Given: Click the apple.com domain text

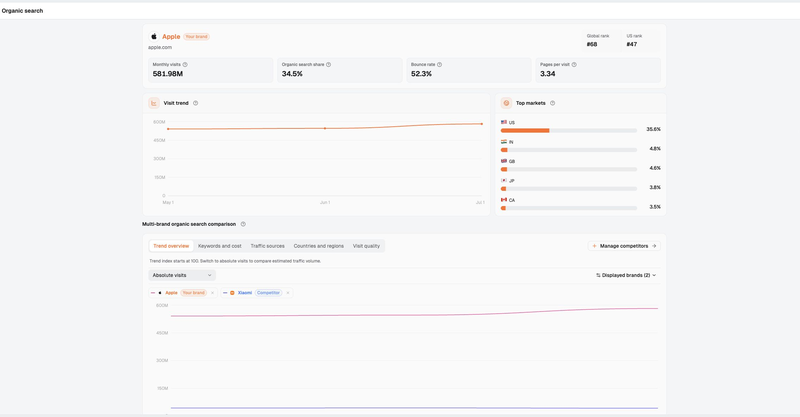Looking at the screenshot, I should 160,47.
